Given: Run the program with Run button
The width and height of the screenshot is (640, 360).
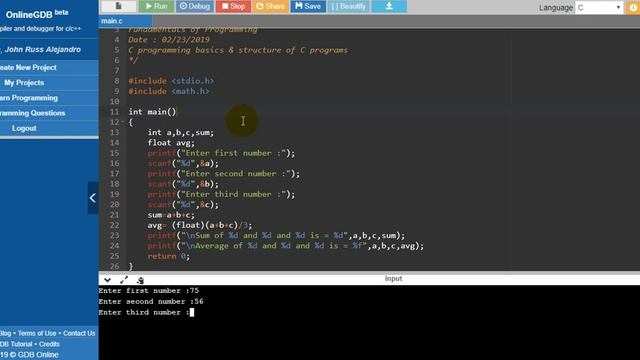Looking at the screenshot, I should (156, 6).
